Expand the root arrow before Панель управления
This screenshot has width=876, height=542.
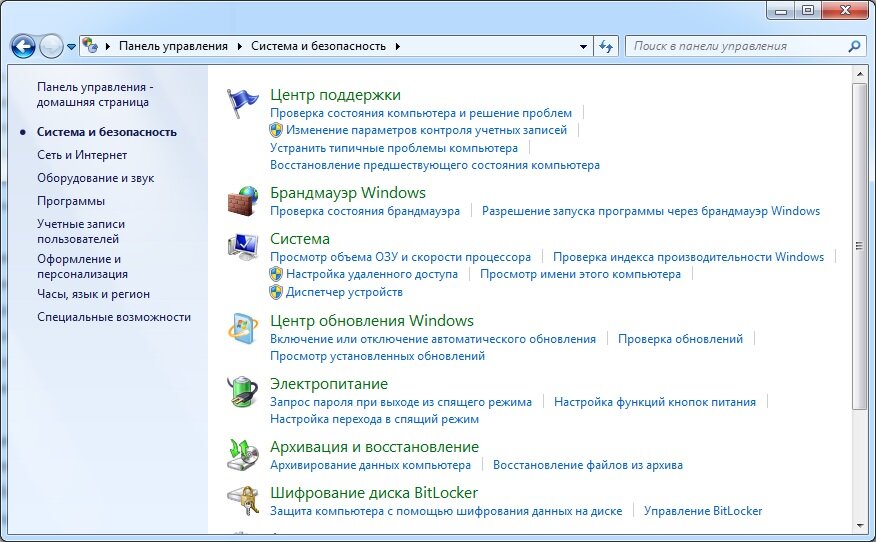[107, 46]
